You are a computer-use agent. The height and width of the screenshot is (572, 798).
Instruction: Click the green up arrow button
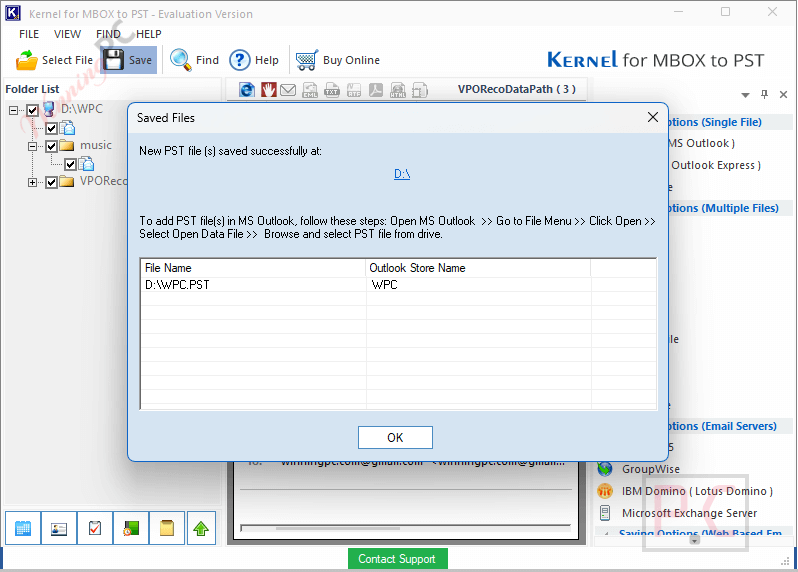(x=201, y=528)
